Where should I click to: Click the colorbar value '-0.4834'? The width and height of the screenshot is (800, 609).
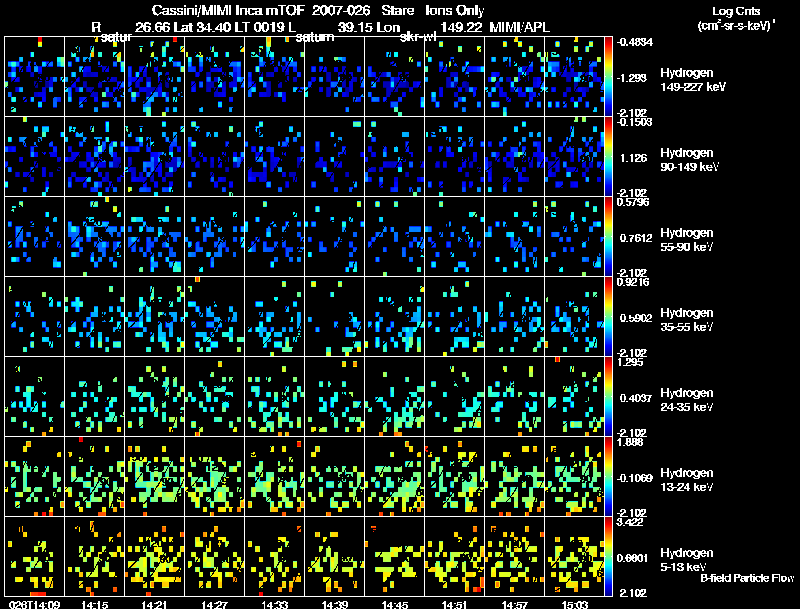(635, 42)
